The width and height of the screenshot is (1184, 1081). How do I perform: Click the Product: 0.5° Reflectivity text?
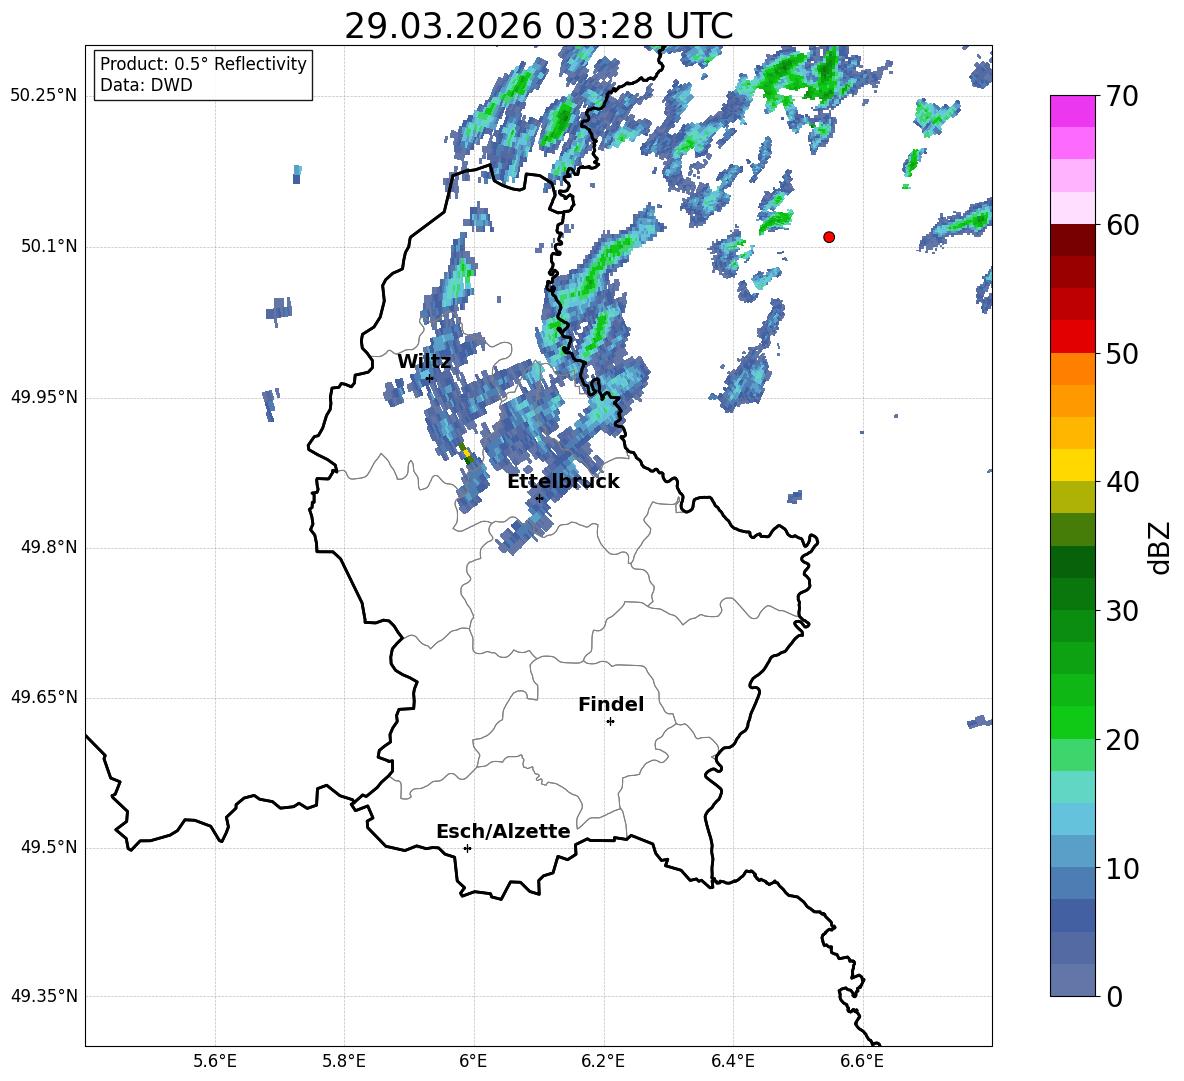coord(203,64)
